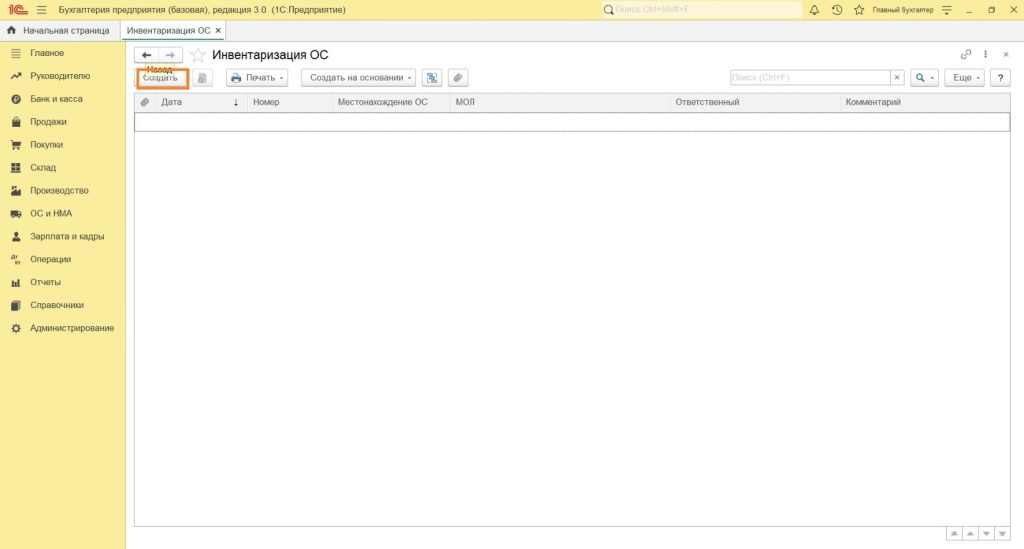Sort by the Дата column header
This screenshot has height=549, width=1024.
tap(201, 102)
